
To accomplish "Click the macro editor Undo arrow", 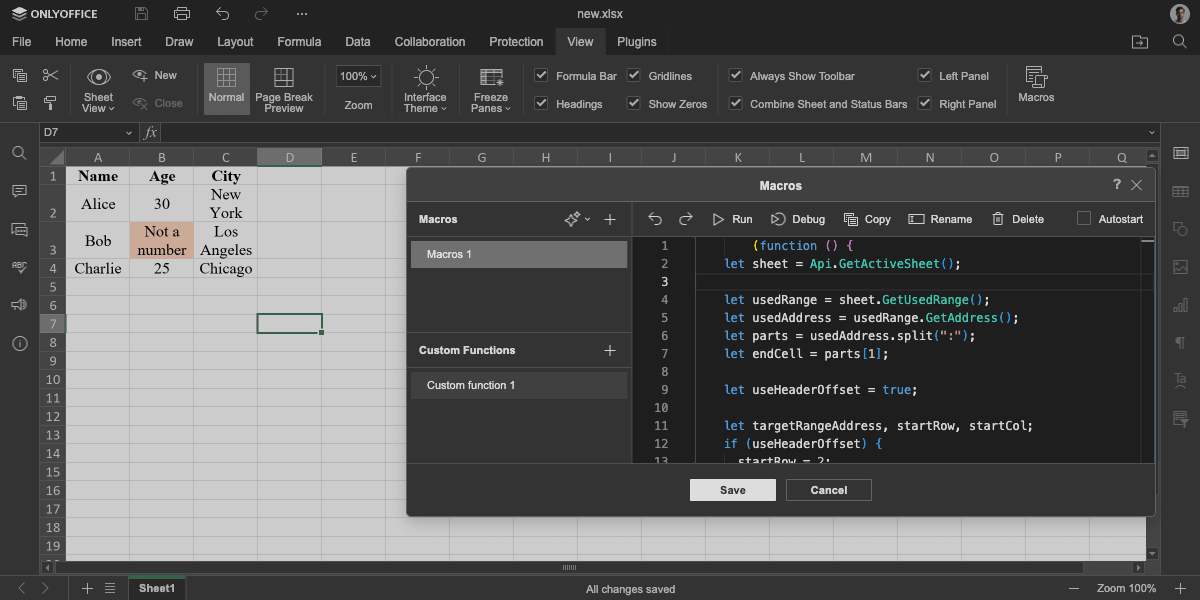I will coord(655,219).
